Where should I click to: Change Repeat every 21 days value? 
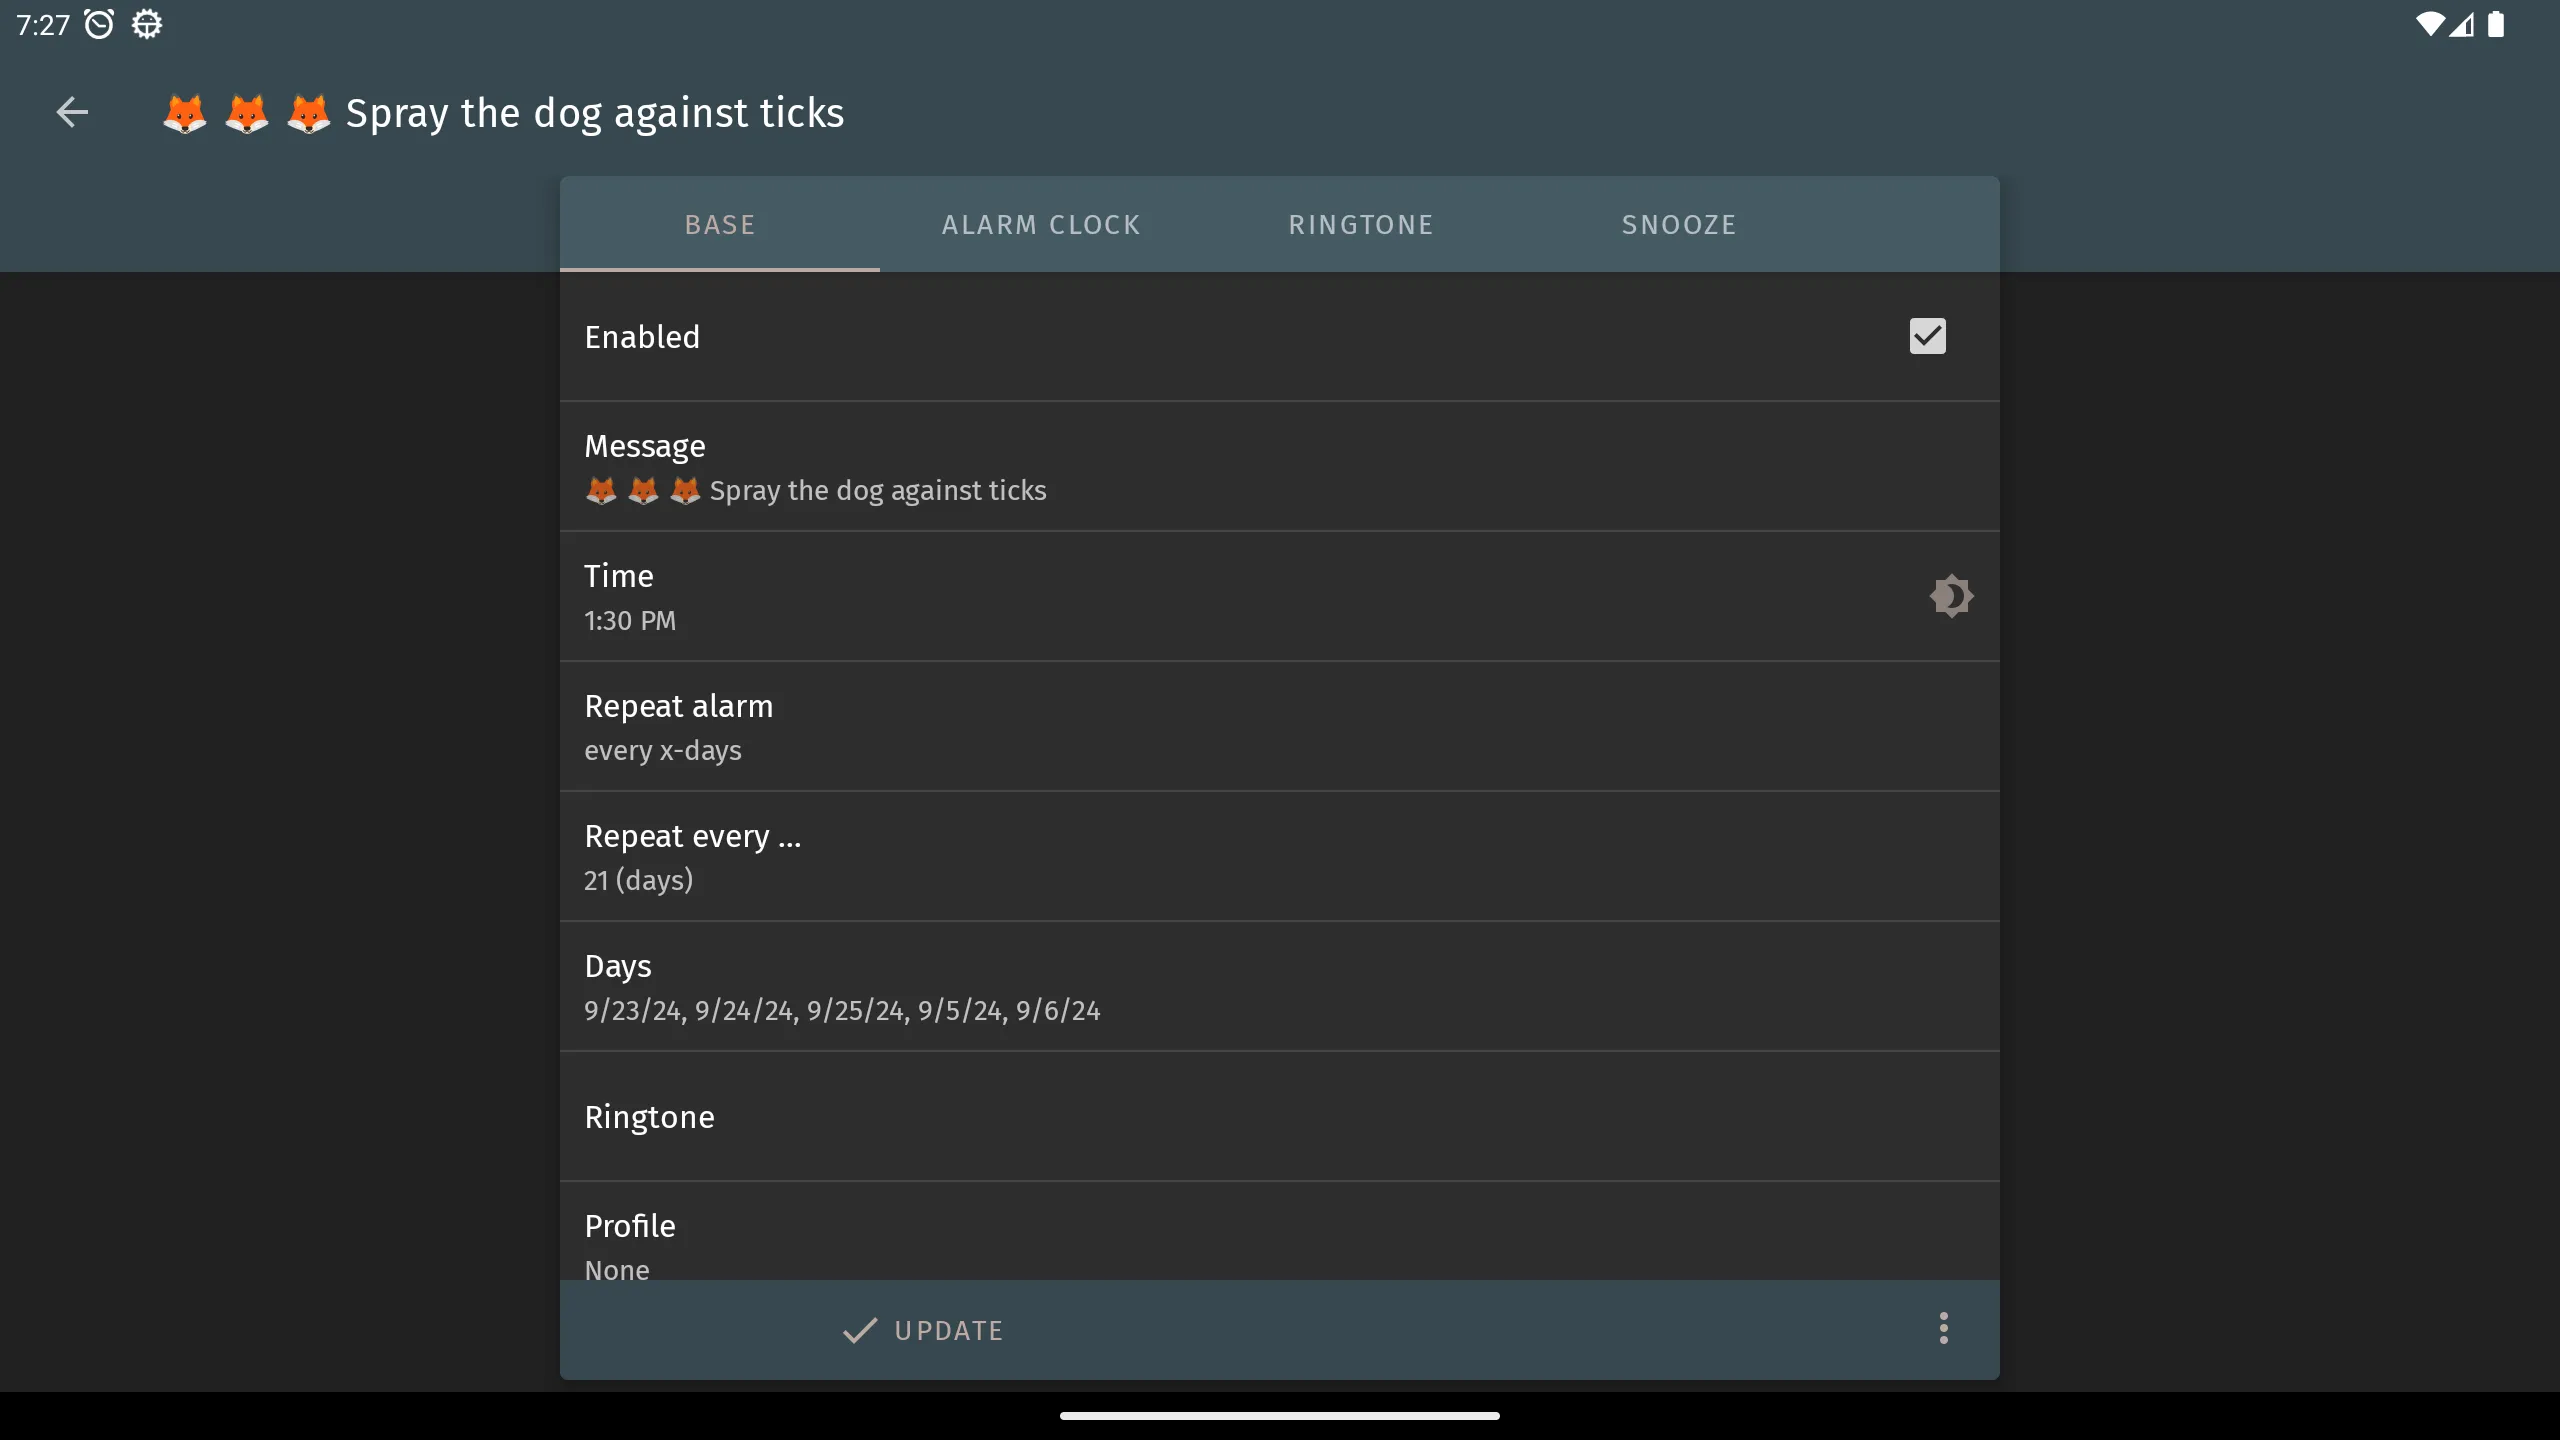click(1280, 857)
